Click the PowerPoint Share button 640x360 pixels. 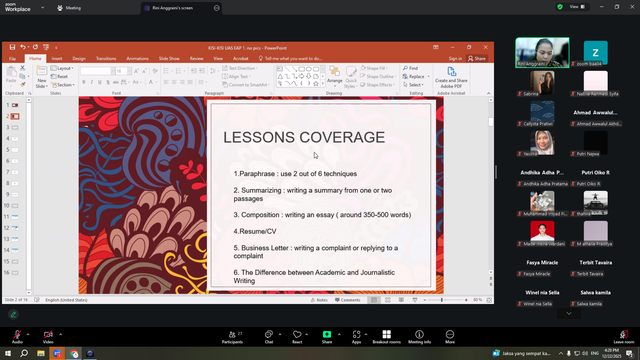tap(477, 59)
